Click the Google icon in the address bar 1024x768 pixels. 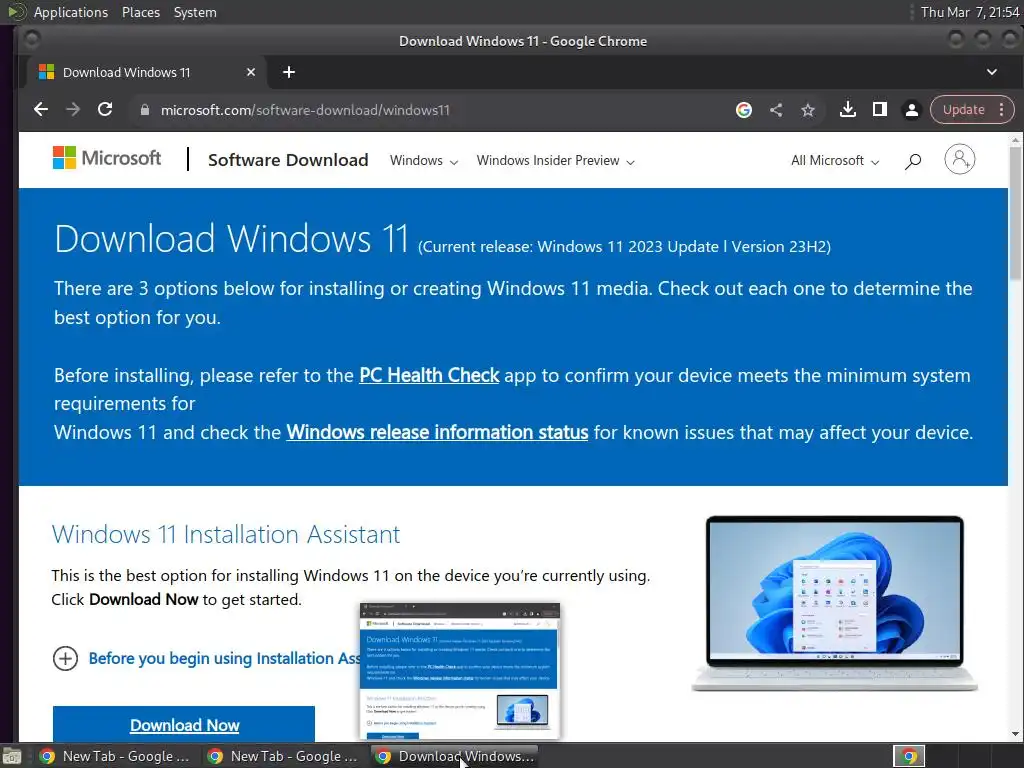tap(744, 110)
